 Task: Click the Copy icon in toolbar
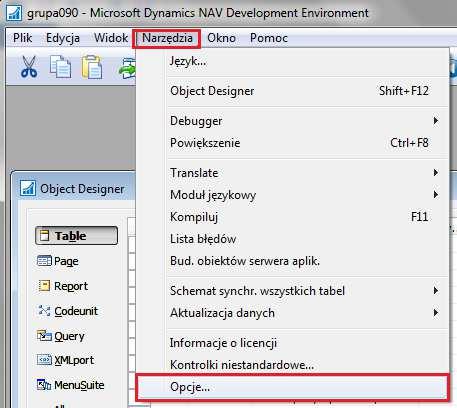(60, 67)
